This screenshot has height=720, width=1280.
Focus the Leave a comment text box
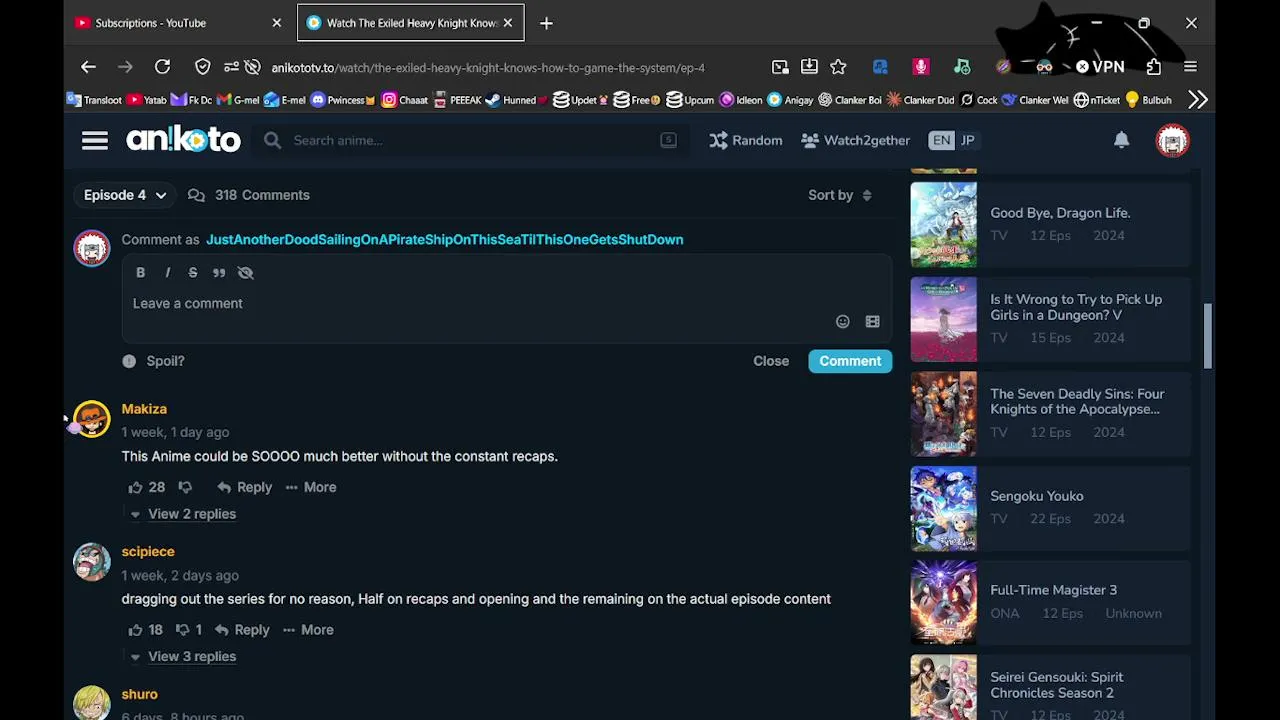[506, 303]
